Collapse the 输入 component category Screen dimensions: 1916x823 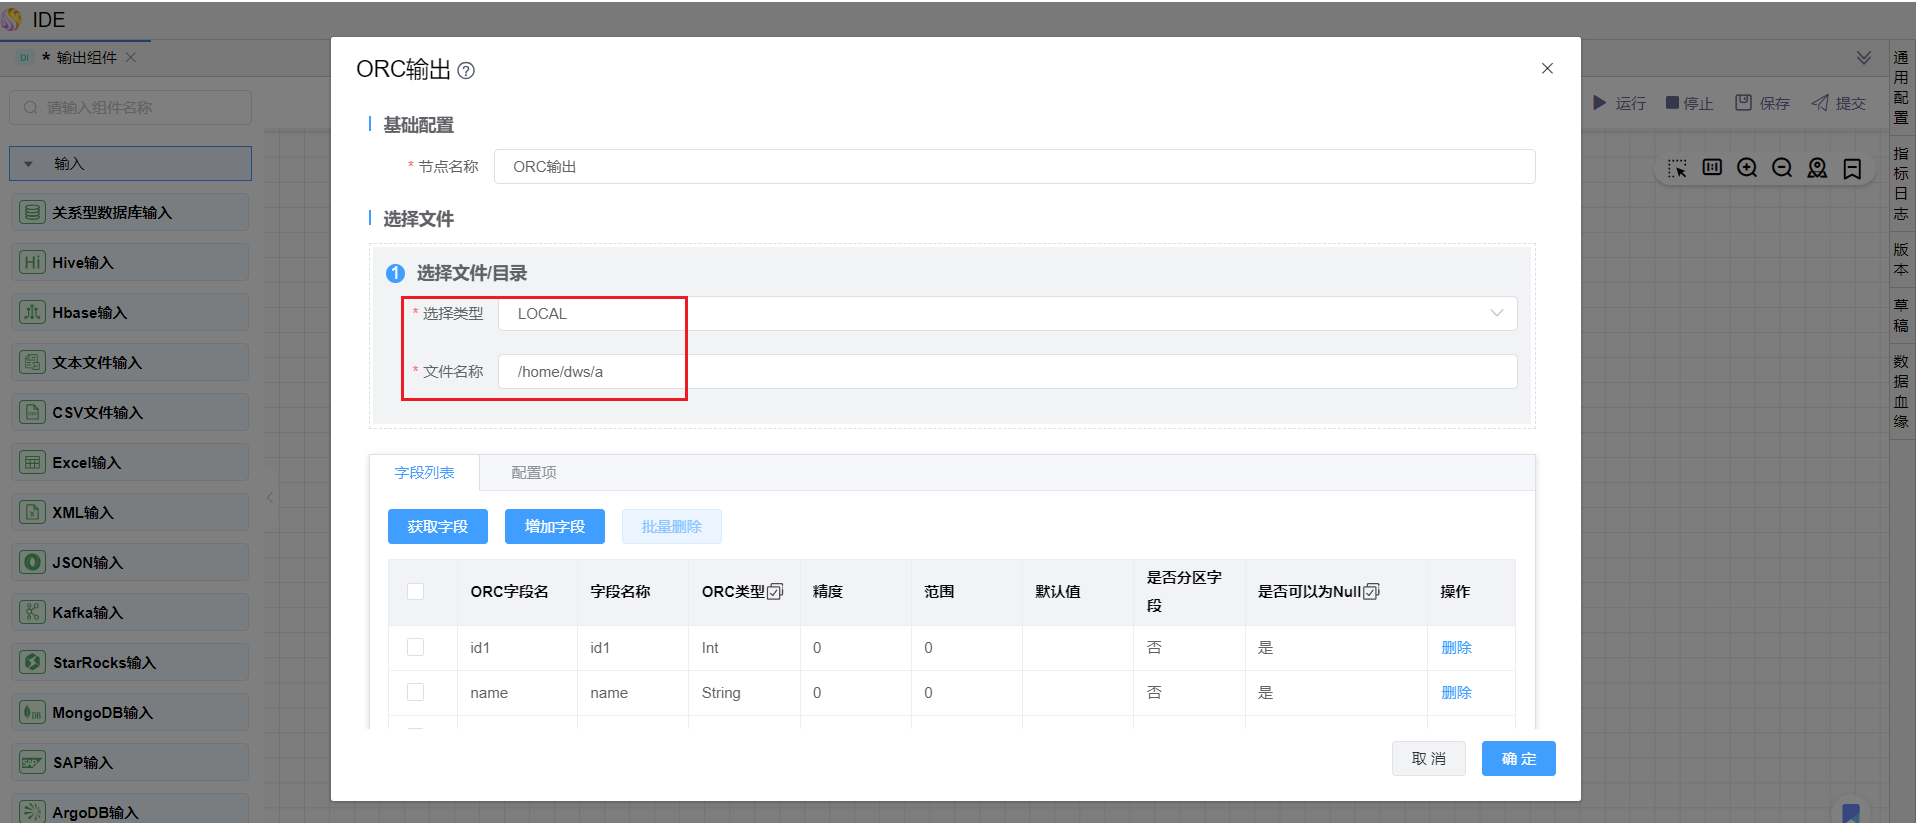(29, 164)
